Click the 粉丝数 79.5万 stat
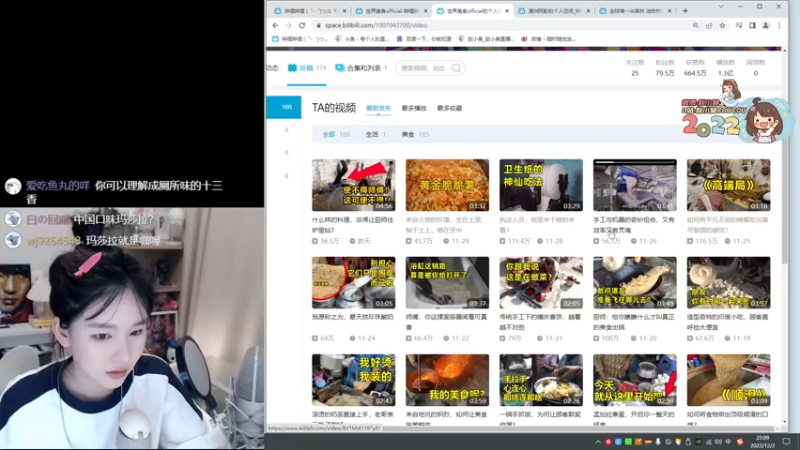Screen dimensions: 800x450 [664, 68]
